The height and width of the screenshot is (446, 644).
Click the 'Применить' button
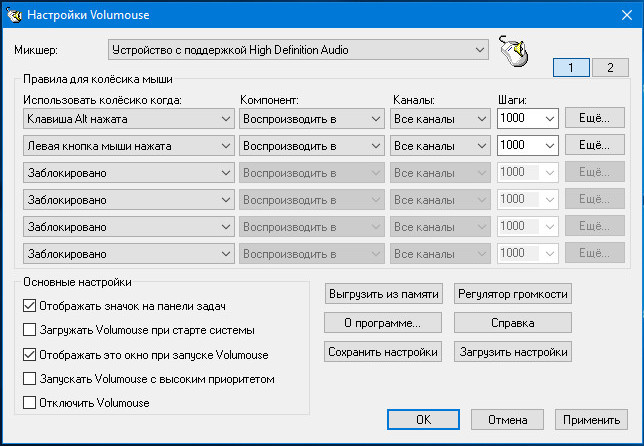point(593,419)
